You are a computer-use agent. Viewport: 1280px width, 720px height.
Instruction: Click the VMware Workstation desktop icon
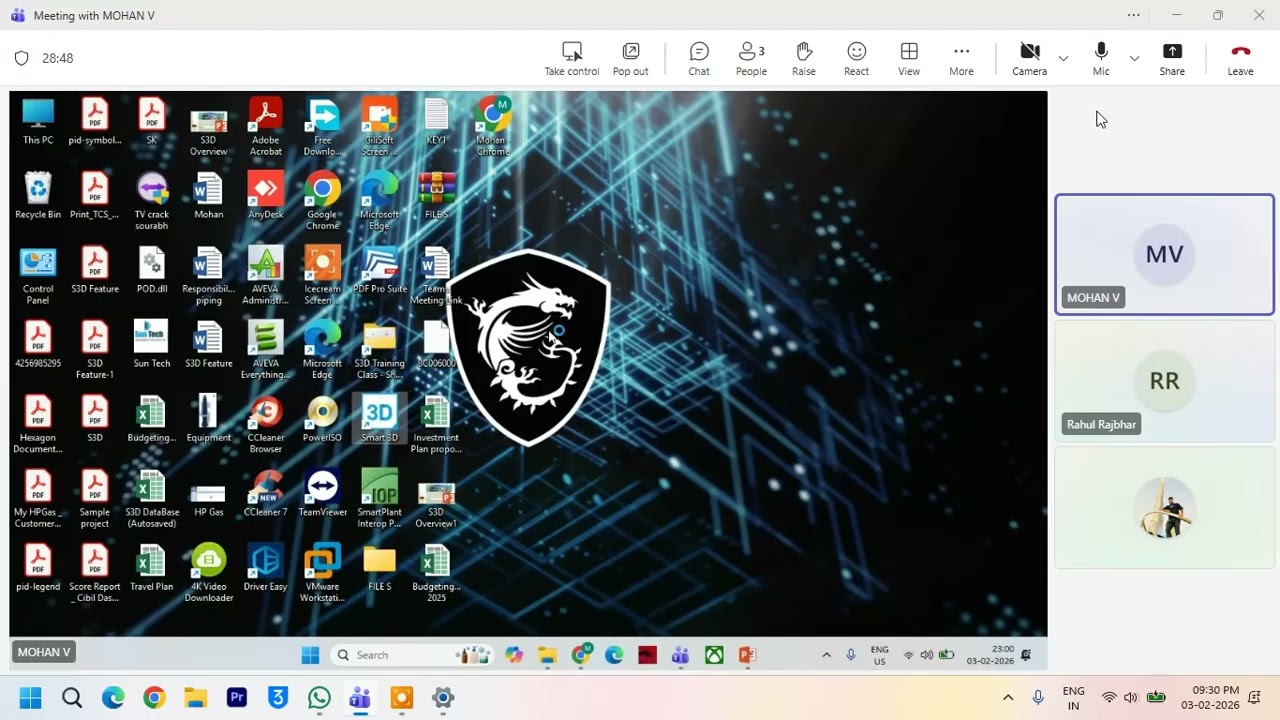322,573
